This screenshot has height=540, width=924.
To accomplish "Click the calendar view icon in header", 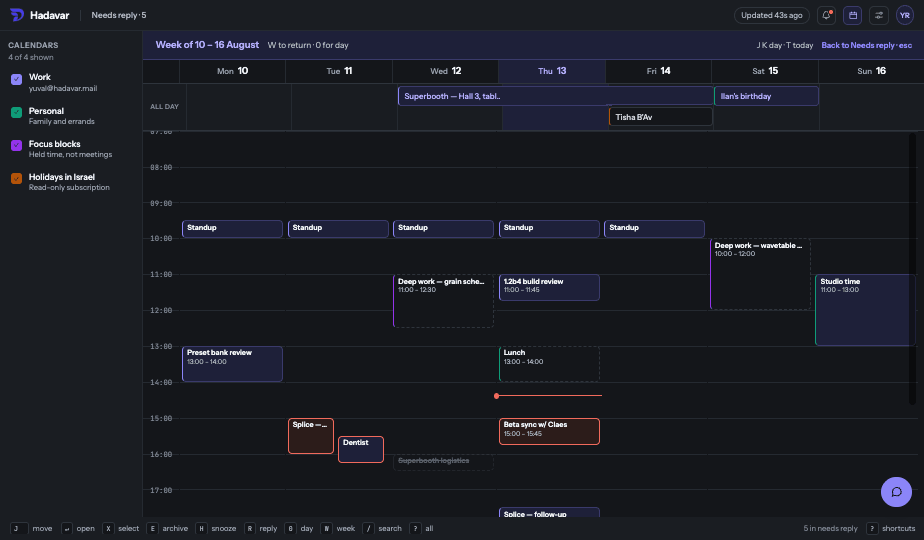I will [x=852, y=15].
